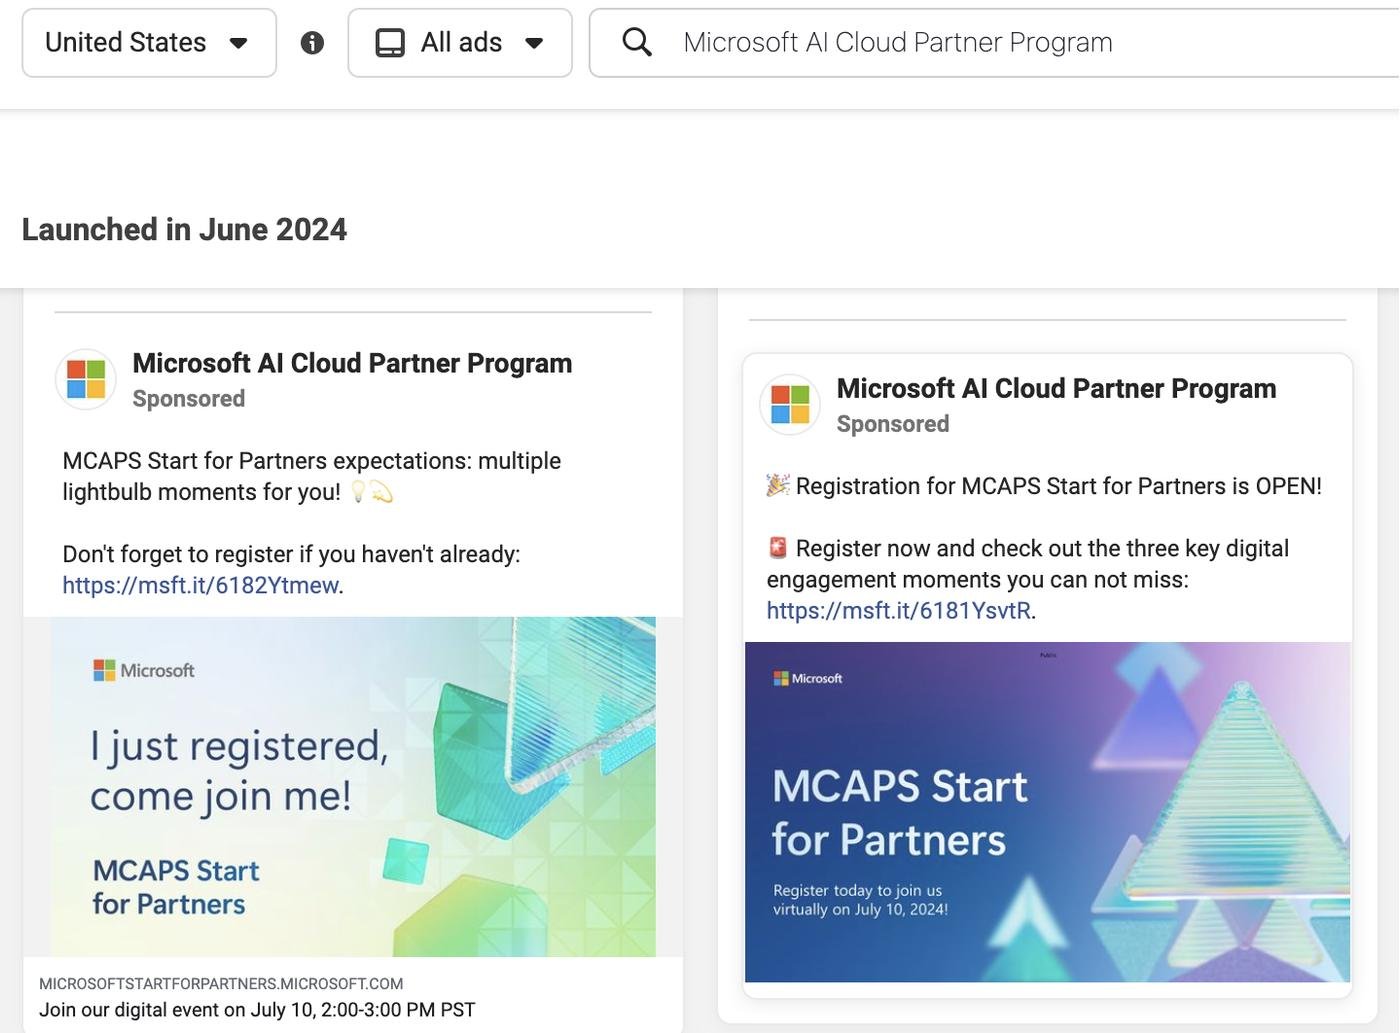Open the United States country dropdown
1400x1033 pixels.
(x=149, y=43)
